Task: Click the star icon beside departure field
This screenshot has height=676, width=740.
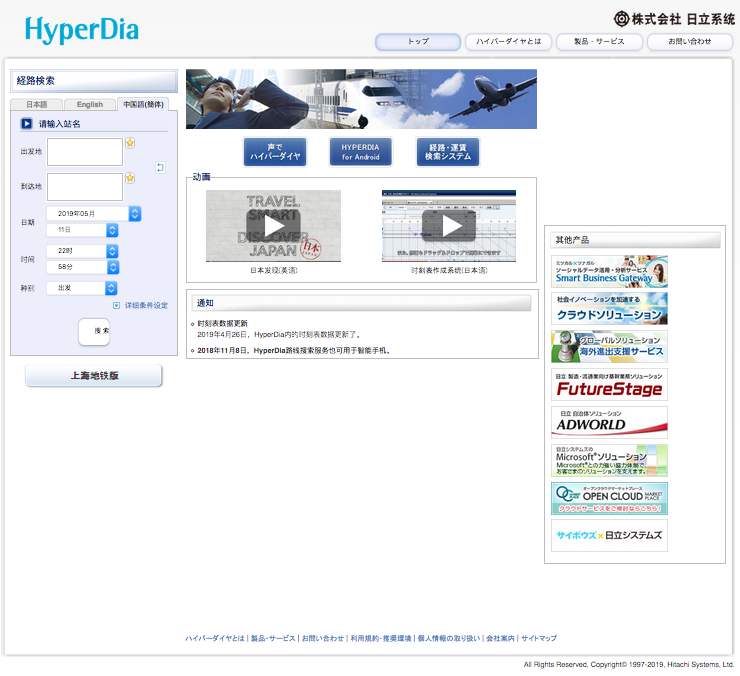Action: tap(130, 143)
